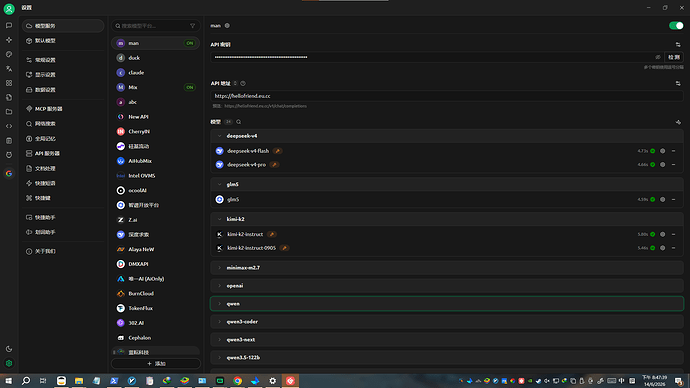Click the Google icon in left sidebar
690x388 pixels.
coord(9,174)
